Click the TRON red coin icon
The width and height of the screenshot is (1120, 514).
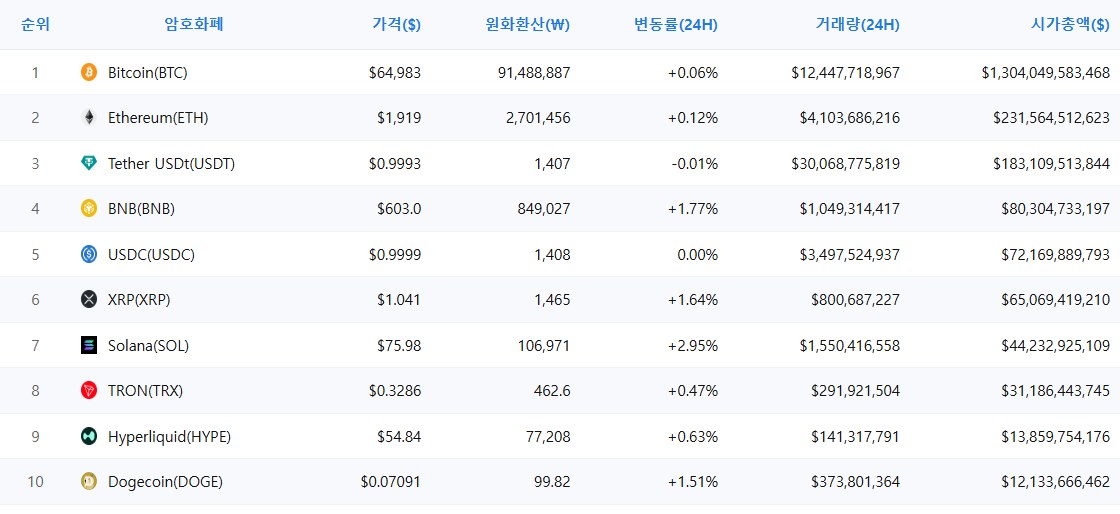(89, 390)
